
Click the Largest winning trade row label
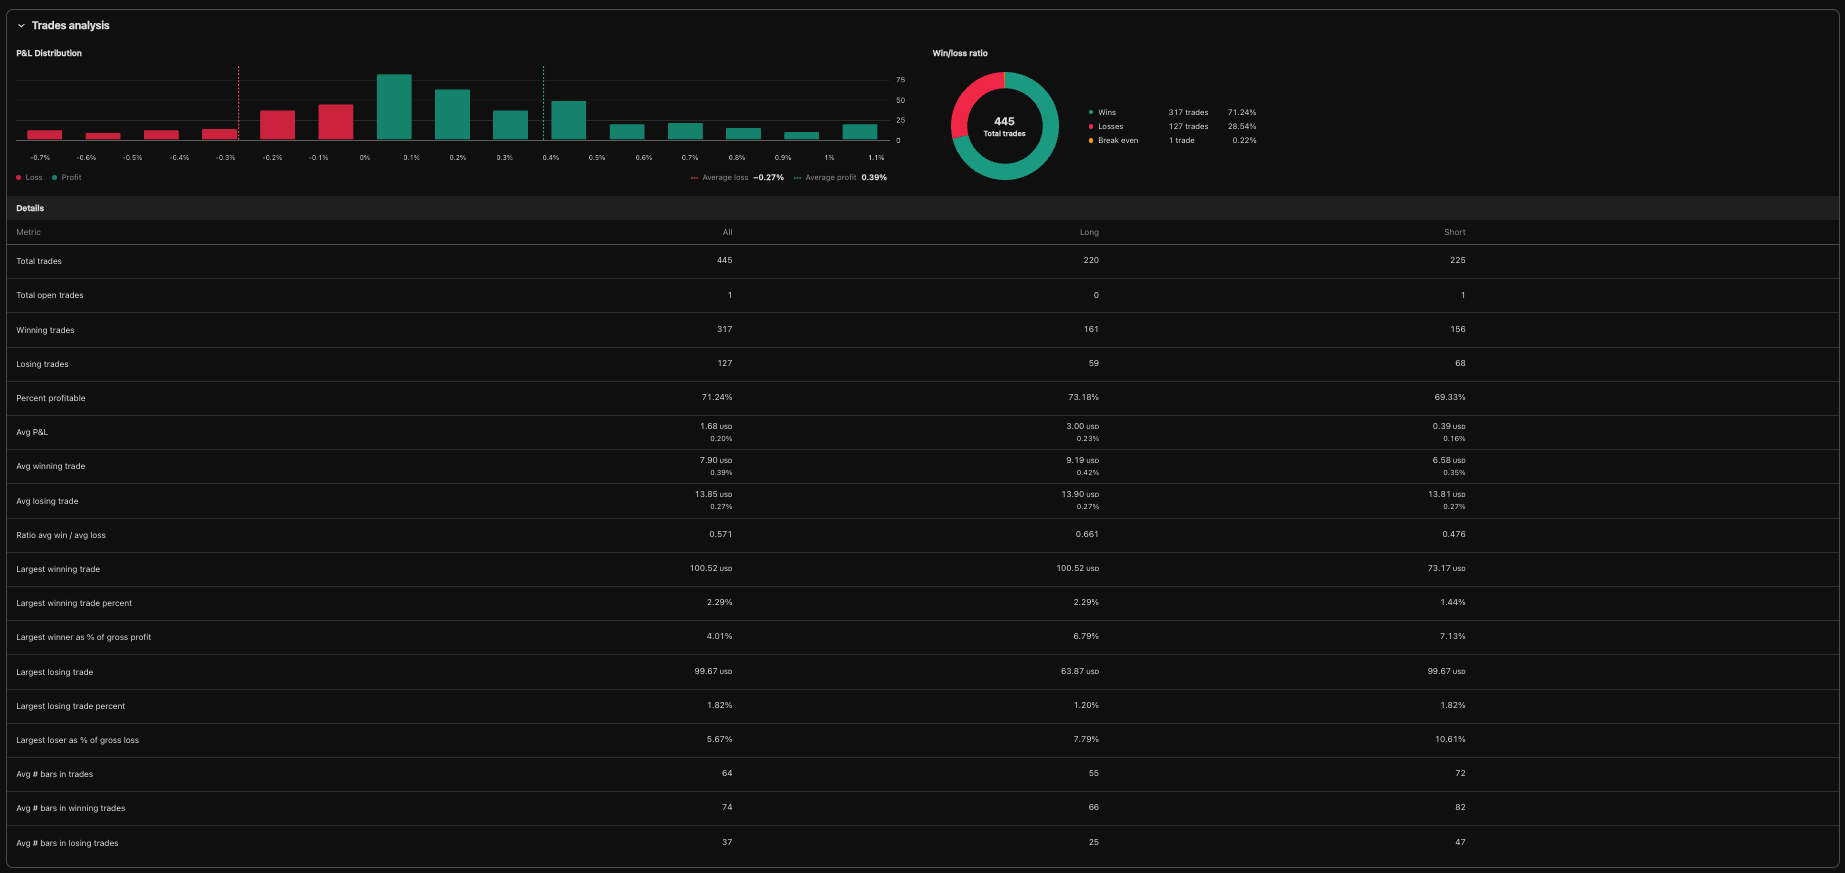click(x=58, y=569)
